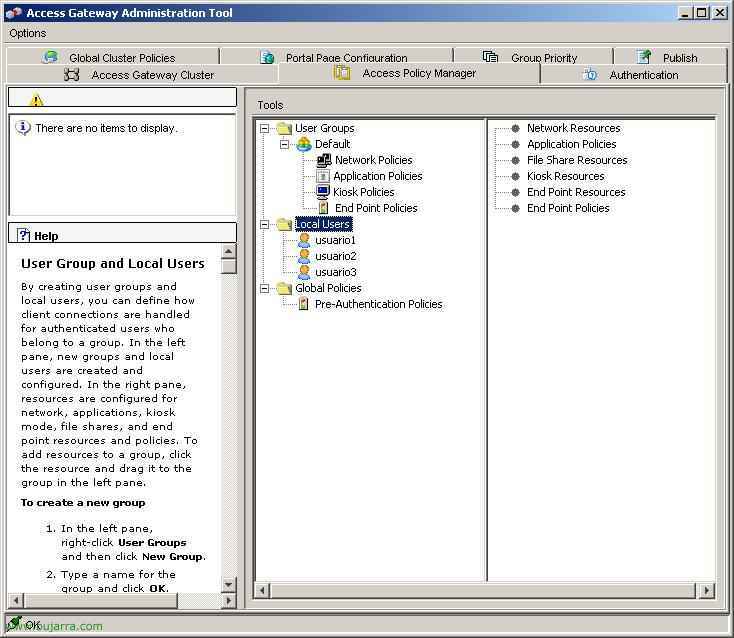The width and height of the screenshot is (734, 638).
Task: Select End Point Policies under Default group
Action: pos(376,208)
